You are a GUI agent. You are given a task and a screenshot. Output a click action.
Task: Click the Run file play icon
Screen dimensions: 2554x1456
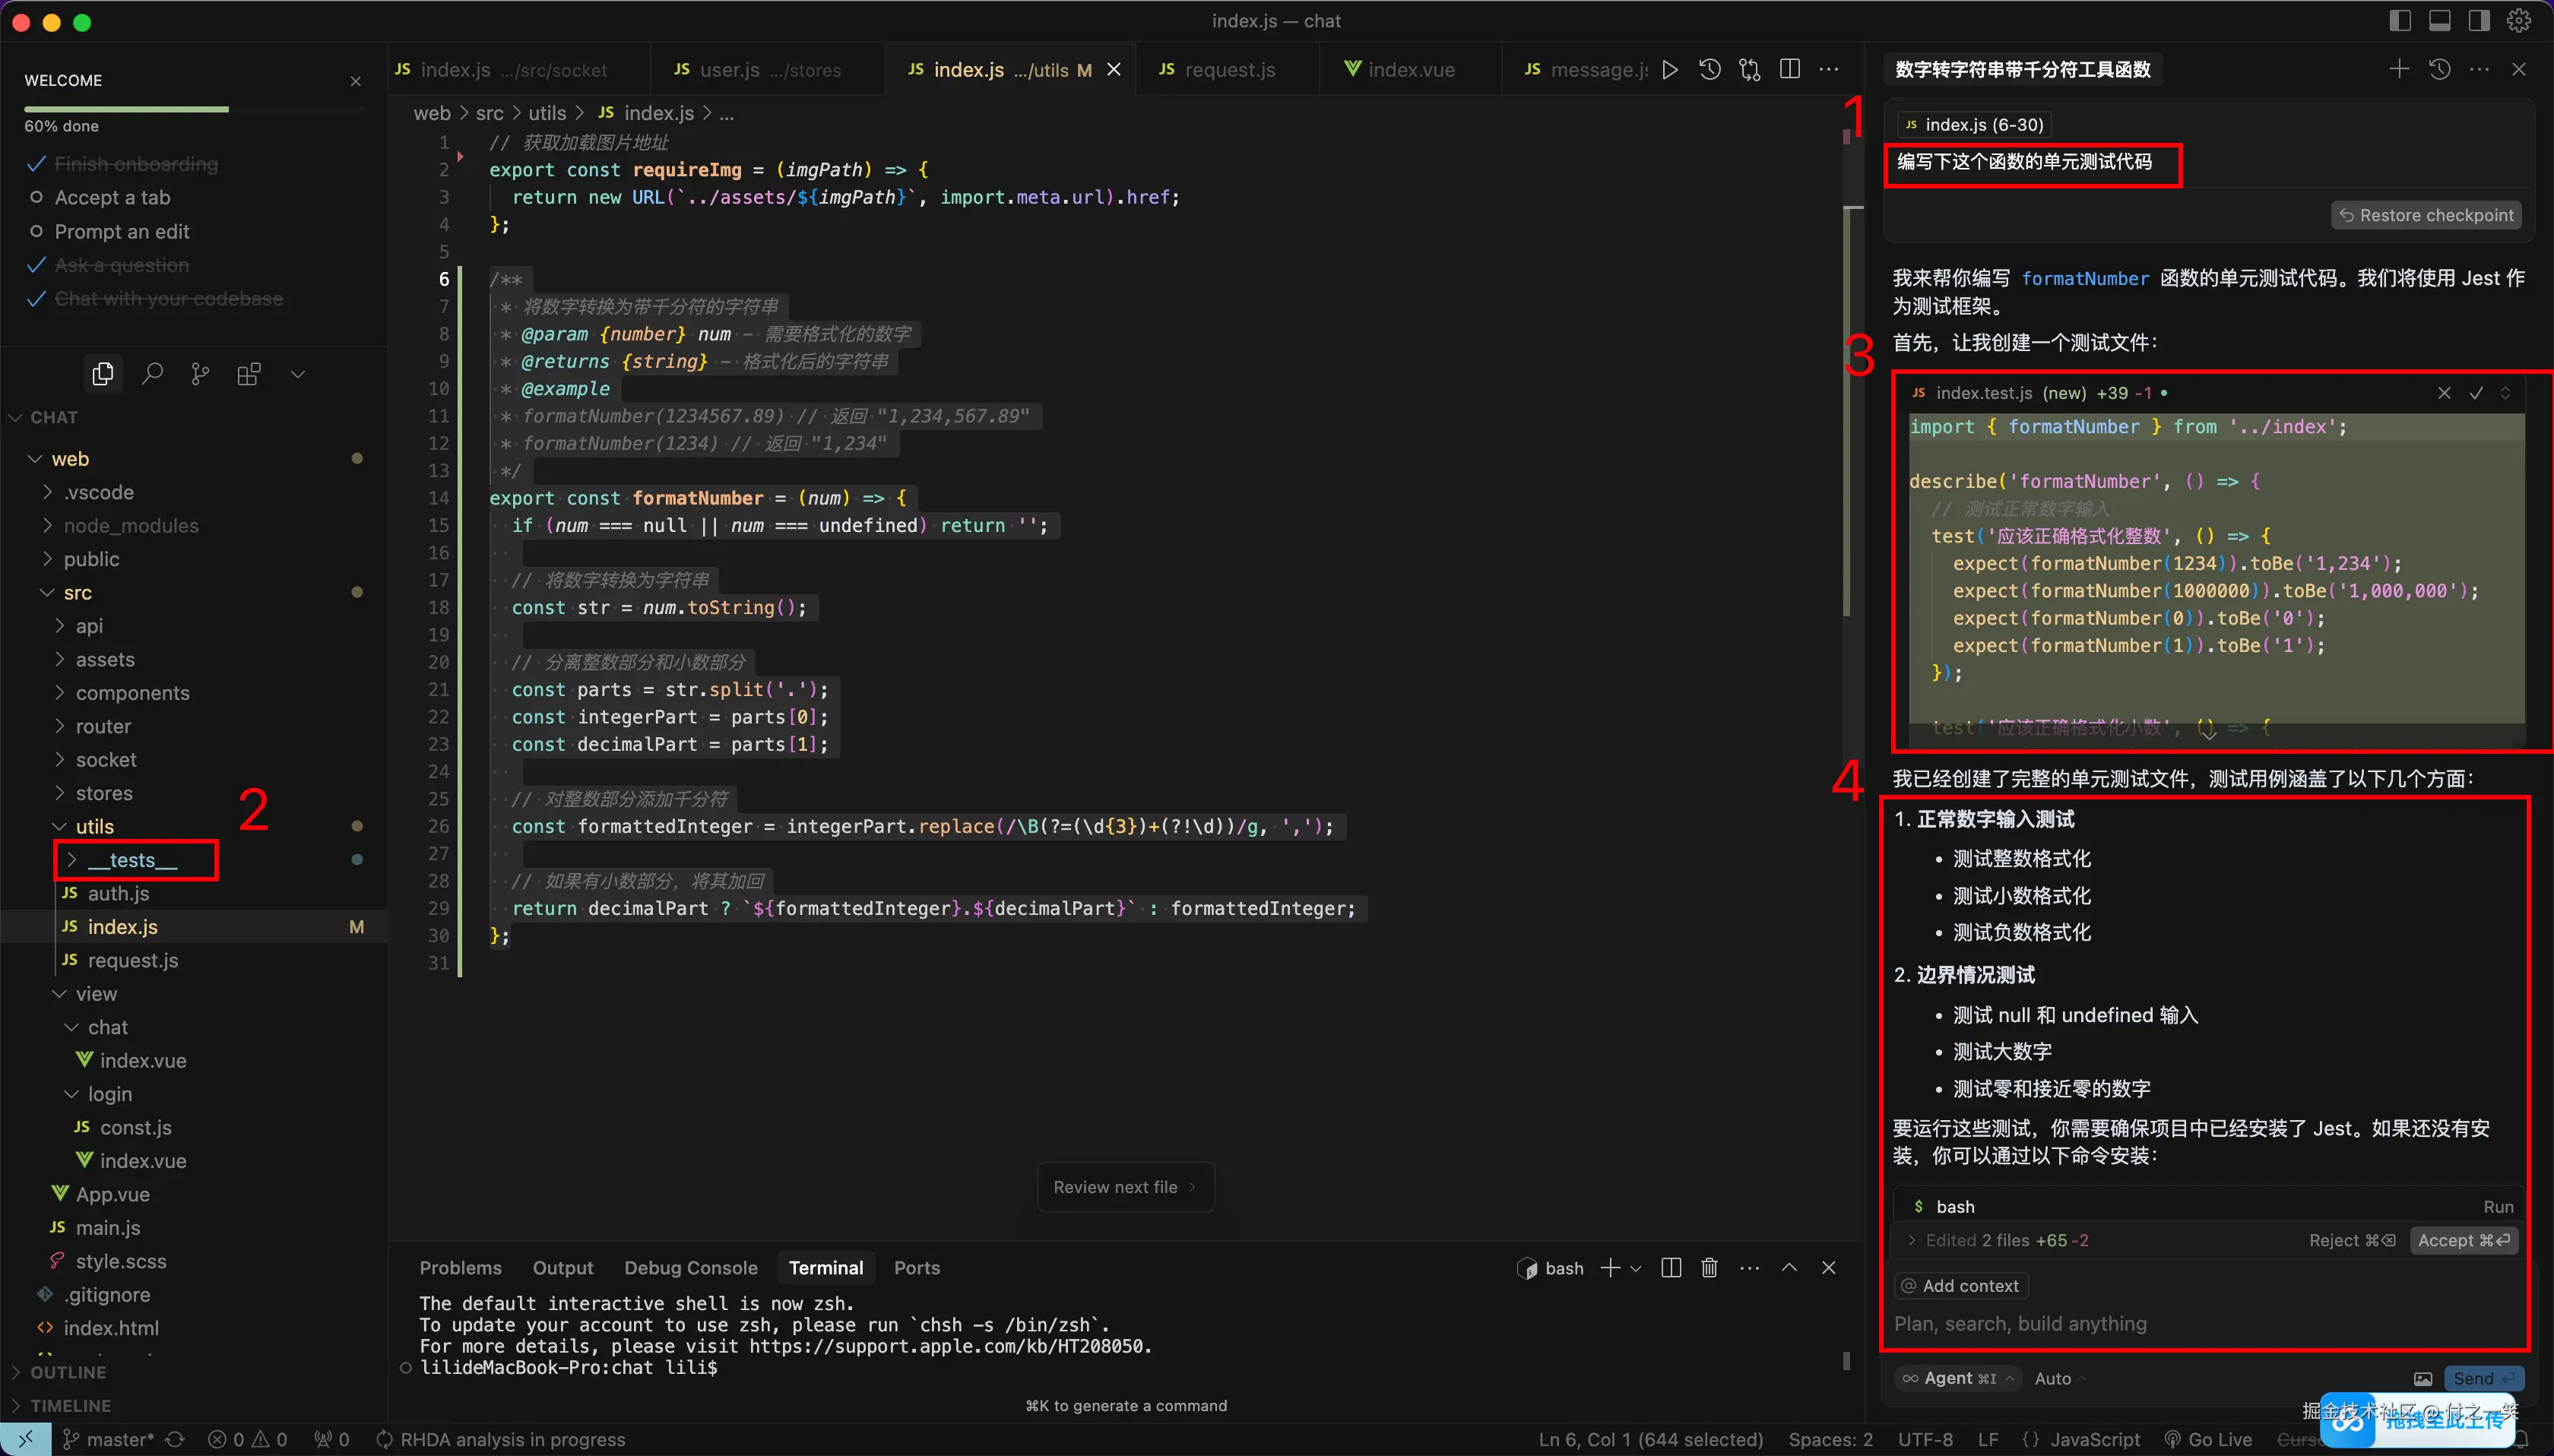tap(1670, 69)
